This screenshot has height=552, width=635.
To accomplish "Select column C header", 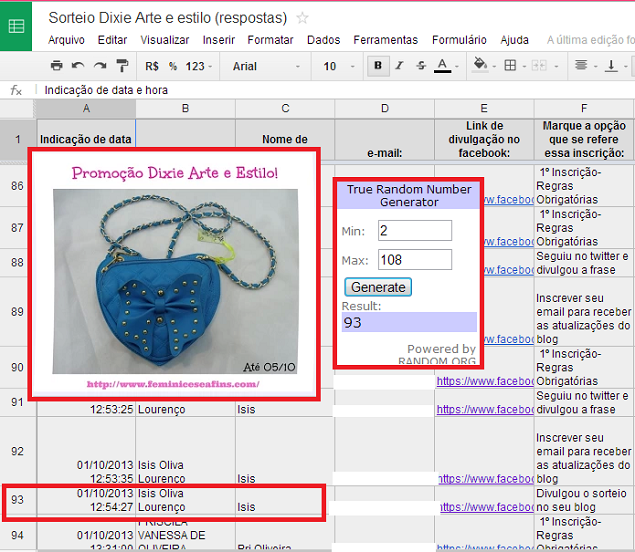I will 285,109.
